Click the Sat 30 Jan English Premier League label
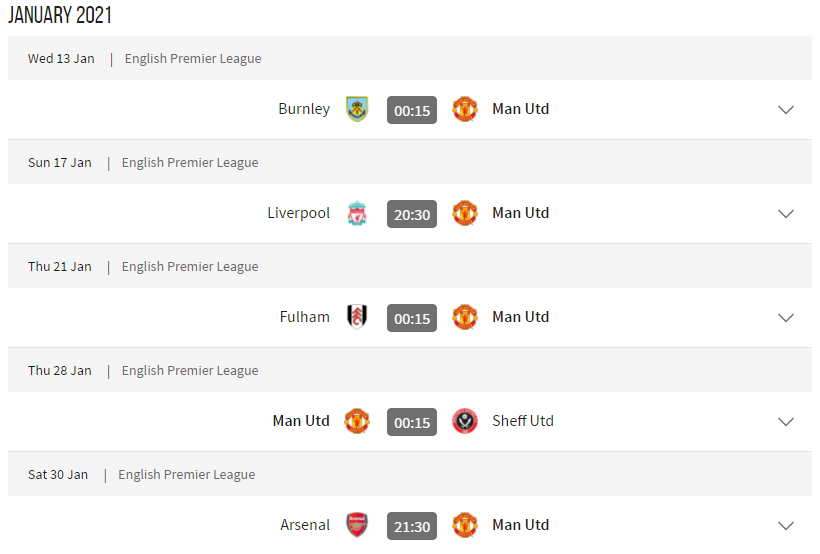Image resolution: width=820 pixels, height=554 pixels. (186, 475)
